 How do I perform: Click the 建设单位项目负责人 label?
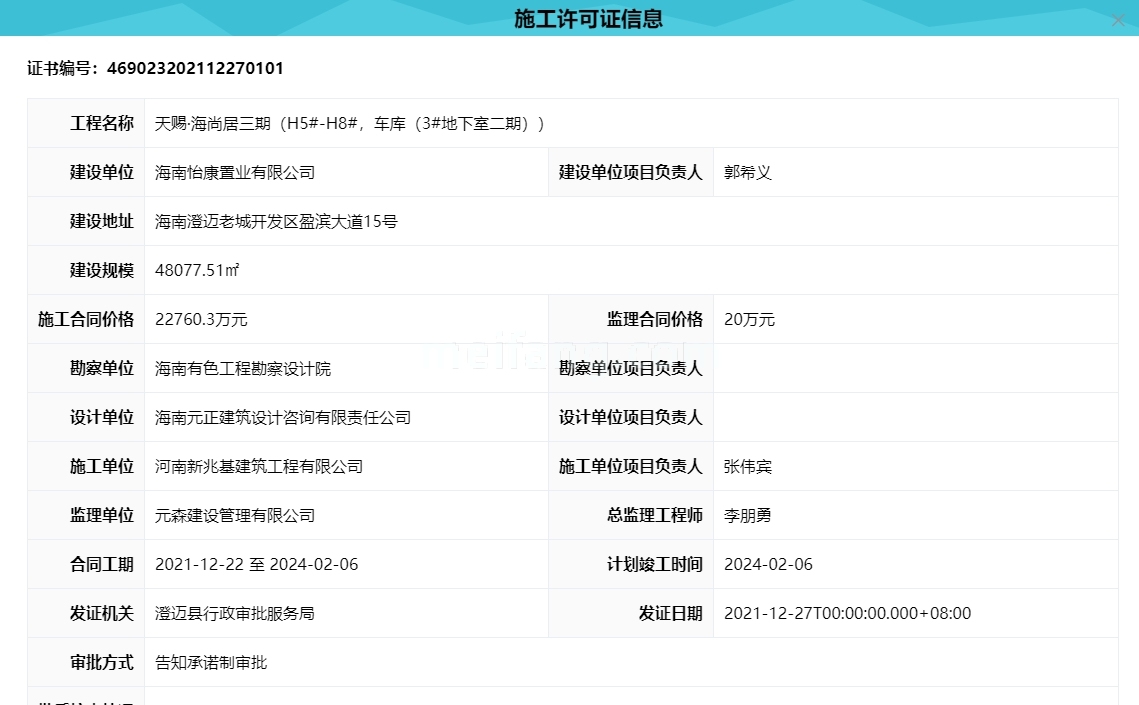pos(631,173)
